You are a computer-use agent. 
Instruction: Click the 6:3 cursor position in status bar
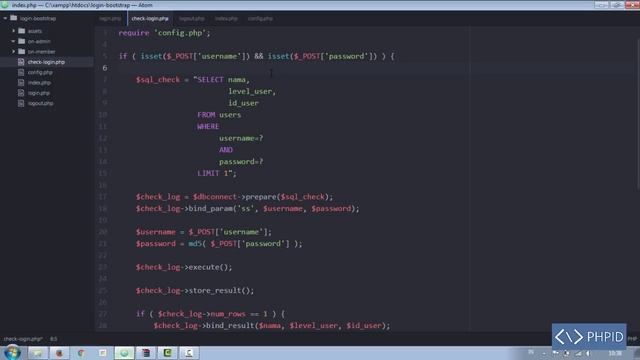click(x=53, y=339)
